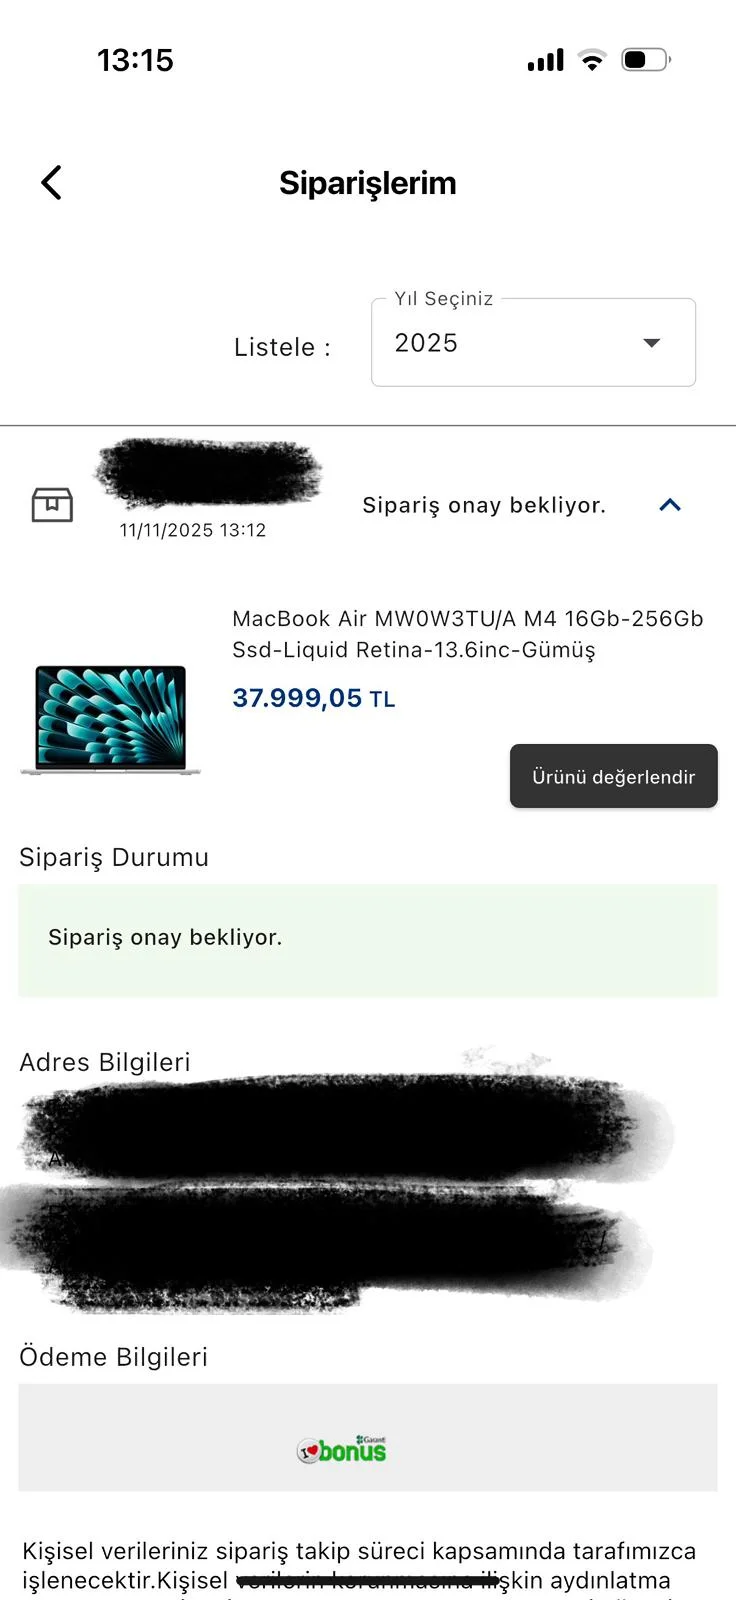Select the green Sipariş onay bekliyor status box
Viewport: 736px width, 1600px height.
368,940
